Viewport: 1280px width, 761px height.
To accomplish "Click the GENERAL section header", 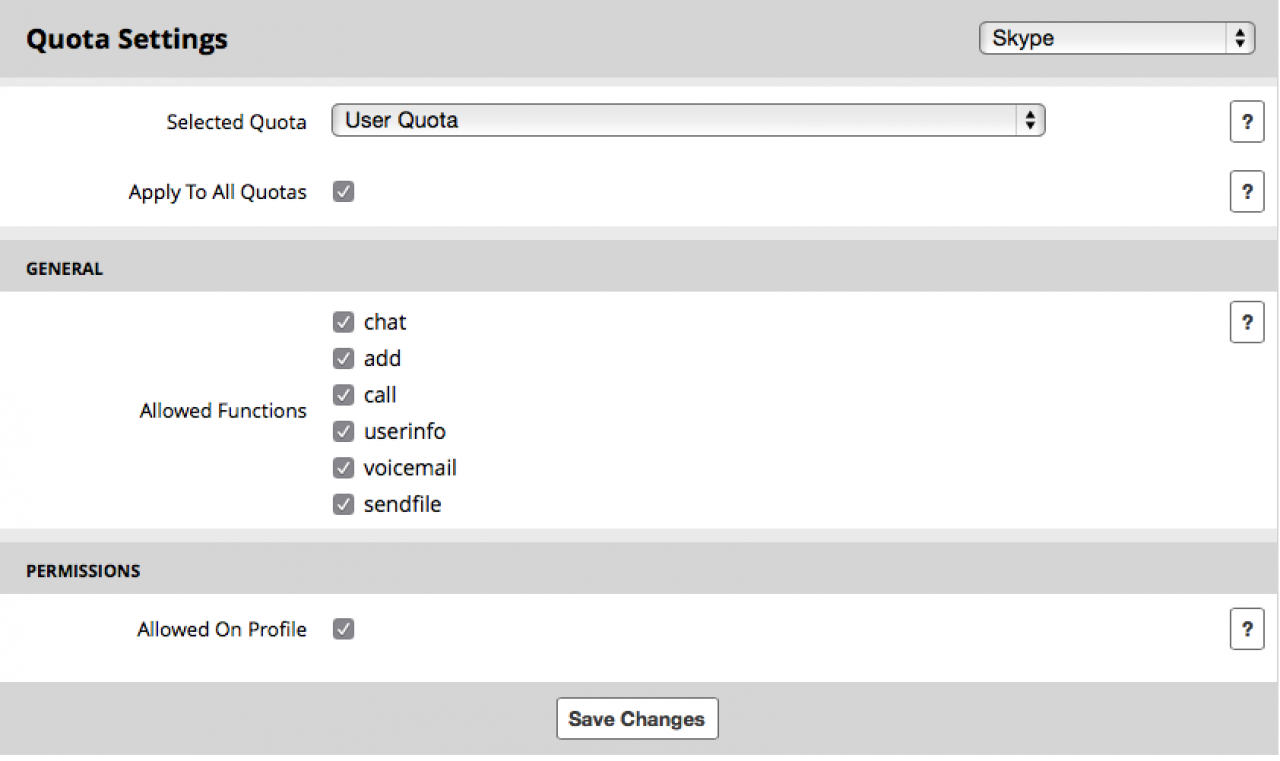I will coord(64,269).
